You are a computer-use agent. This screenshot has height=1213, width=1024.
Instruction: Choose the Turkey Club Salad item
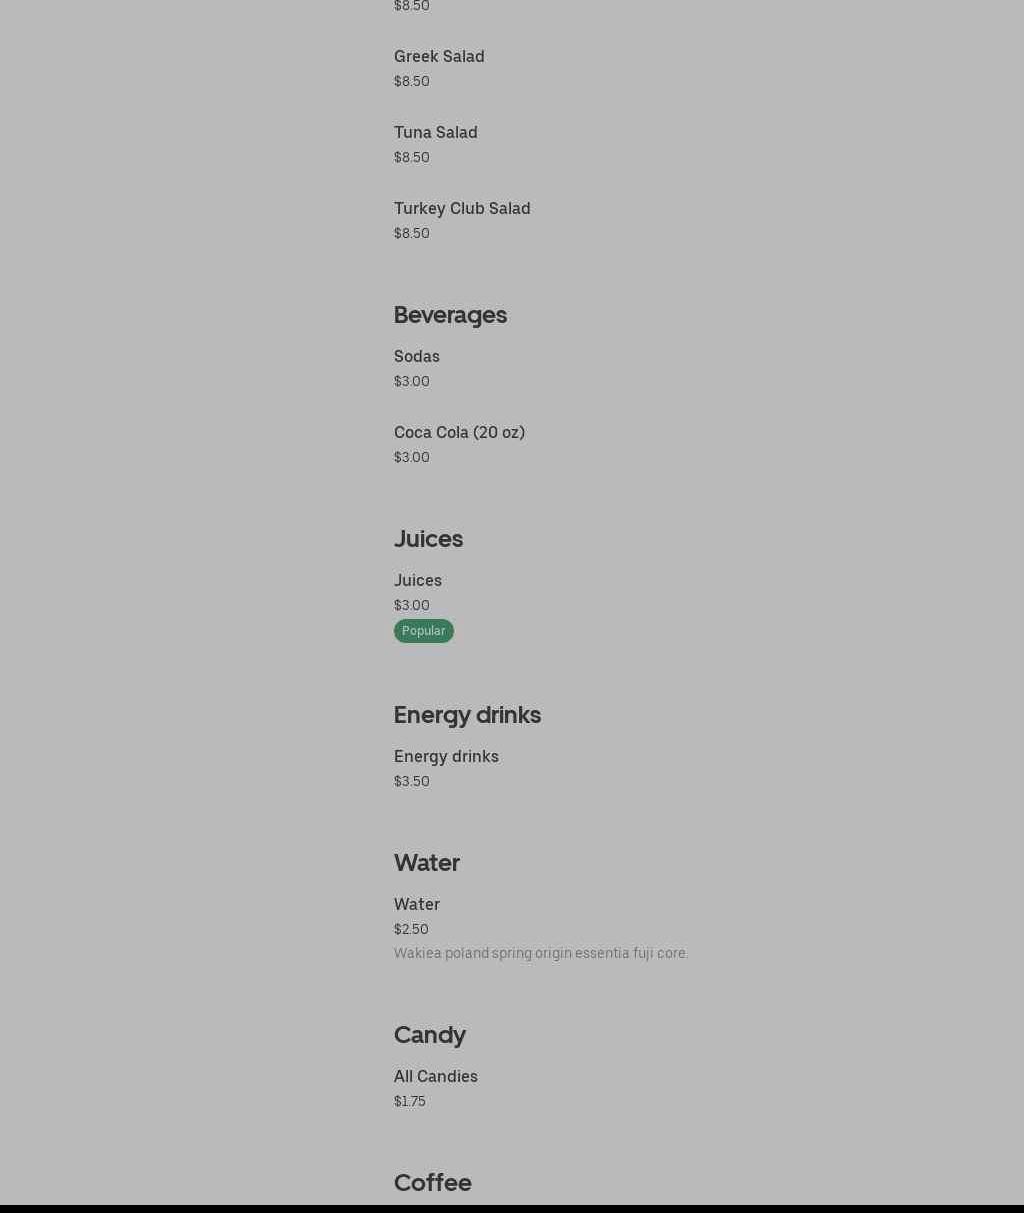pyautogui.click(x=462, y=209)
